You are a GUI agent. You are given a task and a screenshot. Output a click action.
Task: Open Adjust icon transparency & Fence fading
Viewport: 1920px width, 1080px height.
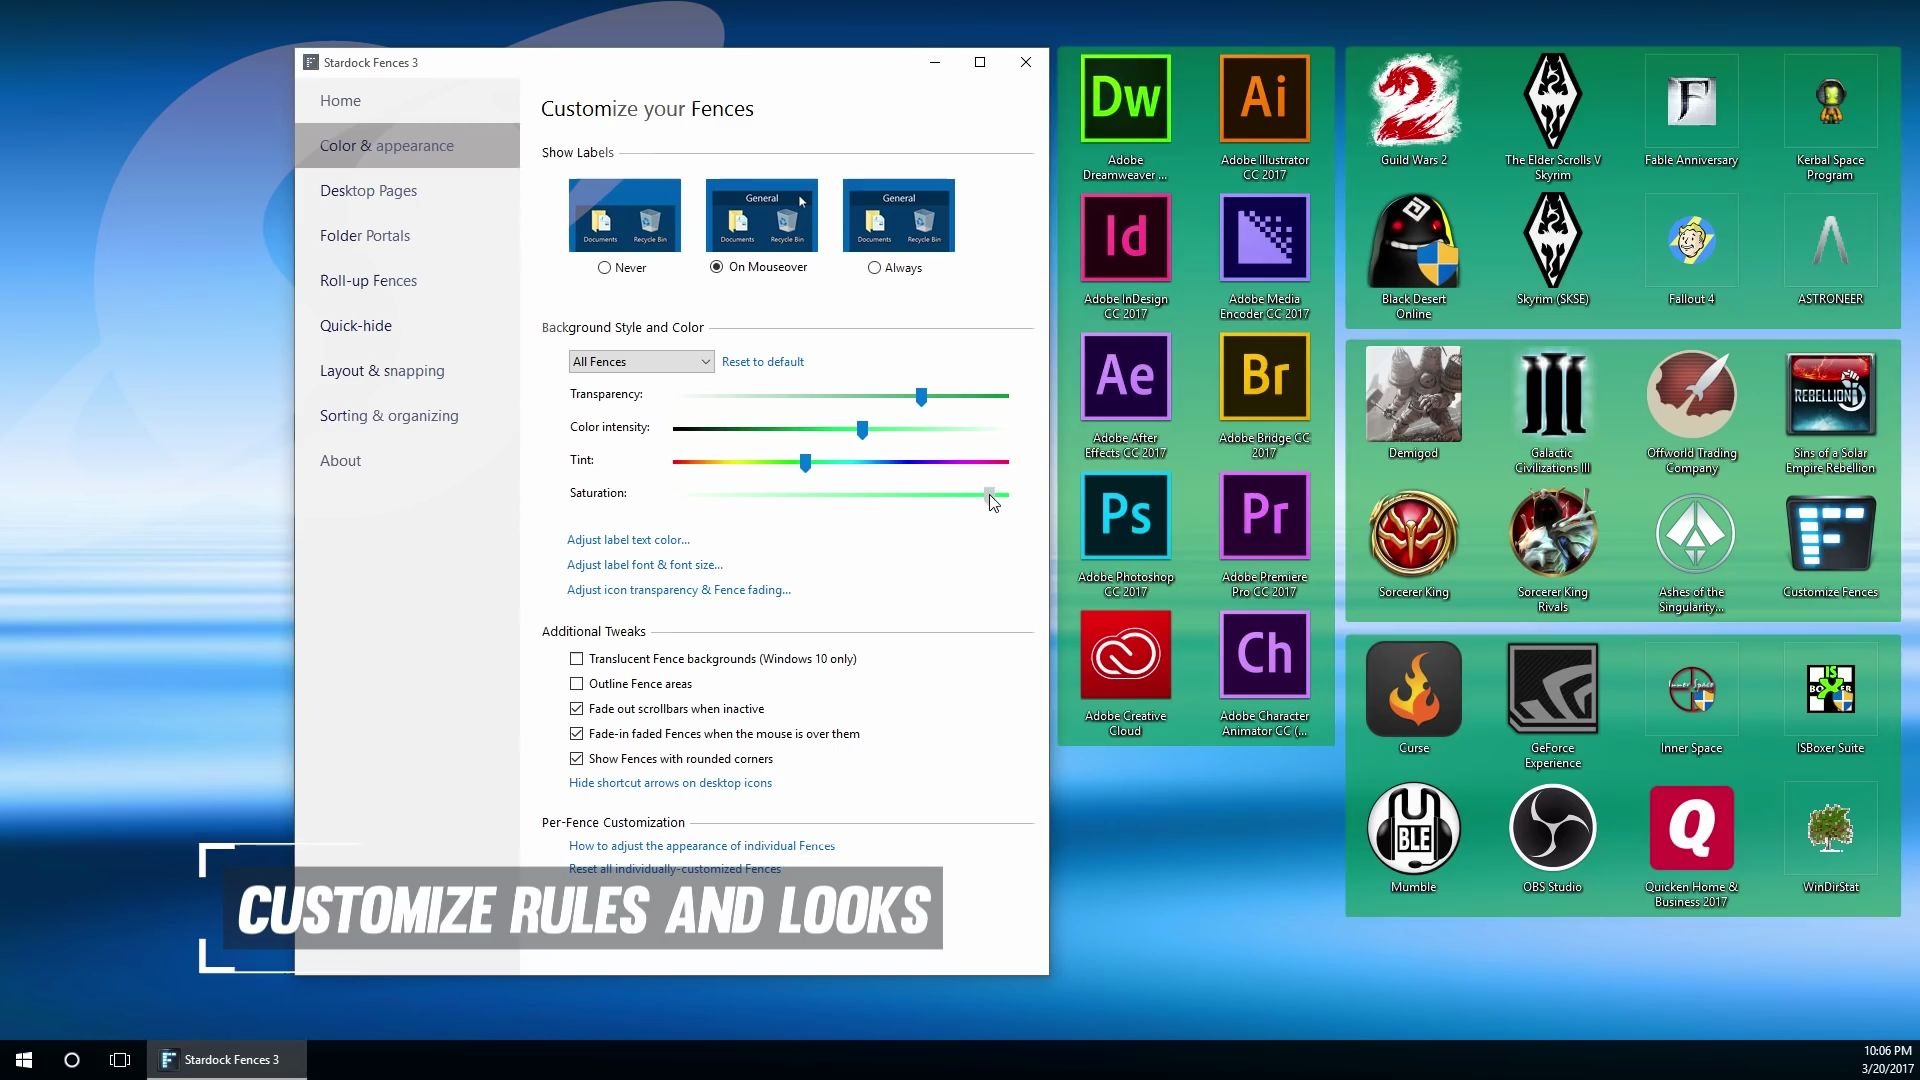pos(679,590)
